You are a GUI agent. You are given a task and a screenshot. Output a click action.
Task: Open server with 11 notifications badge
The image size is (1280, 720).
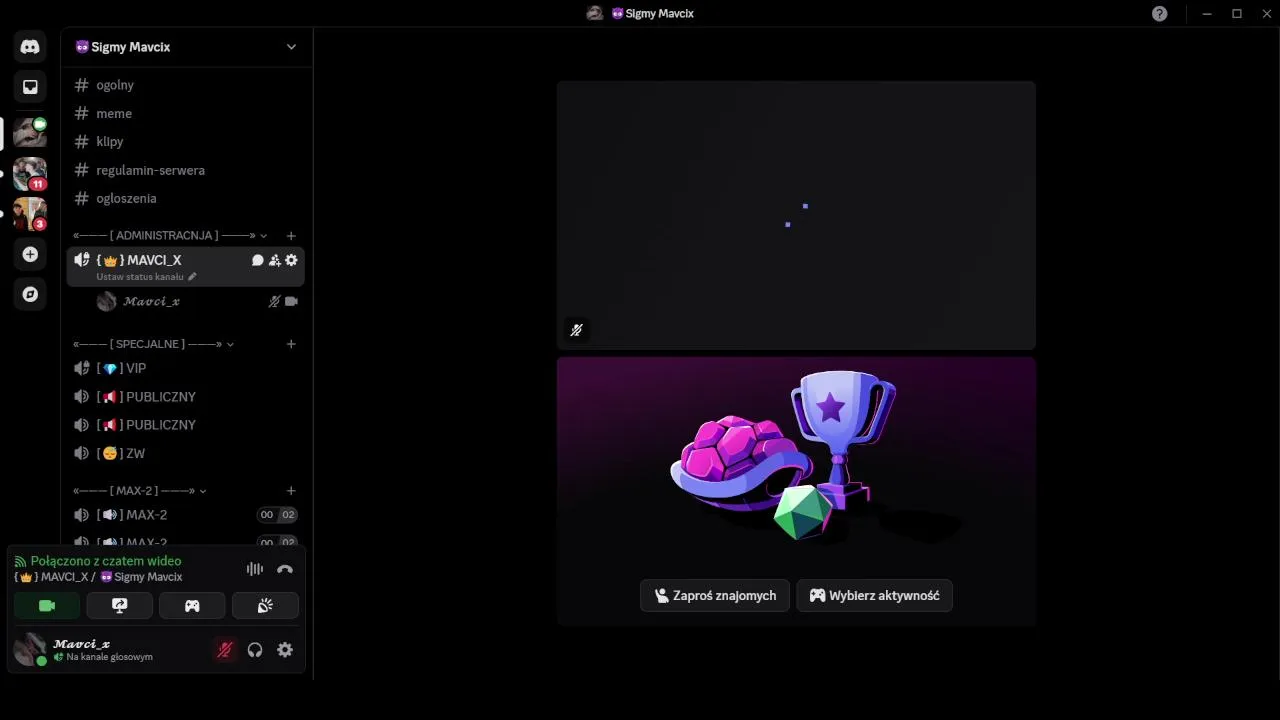click(x=30, y=174)
